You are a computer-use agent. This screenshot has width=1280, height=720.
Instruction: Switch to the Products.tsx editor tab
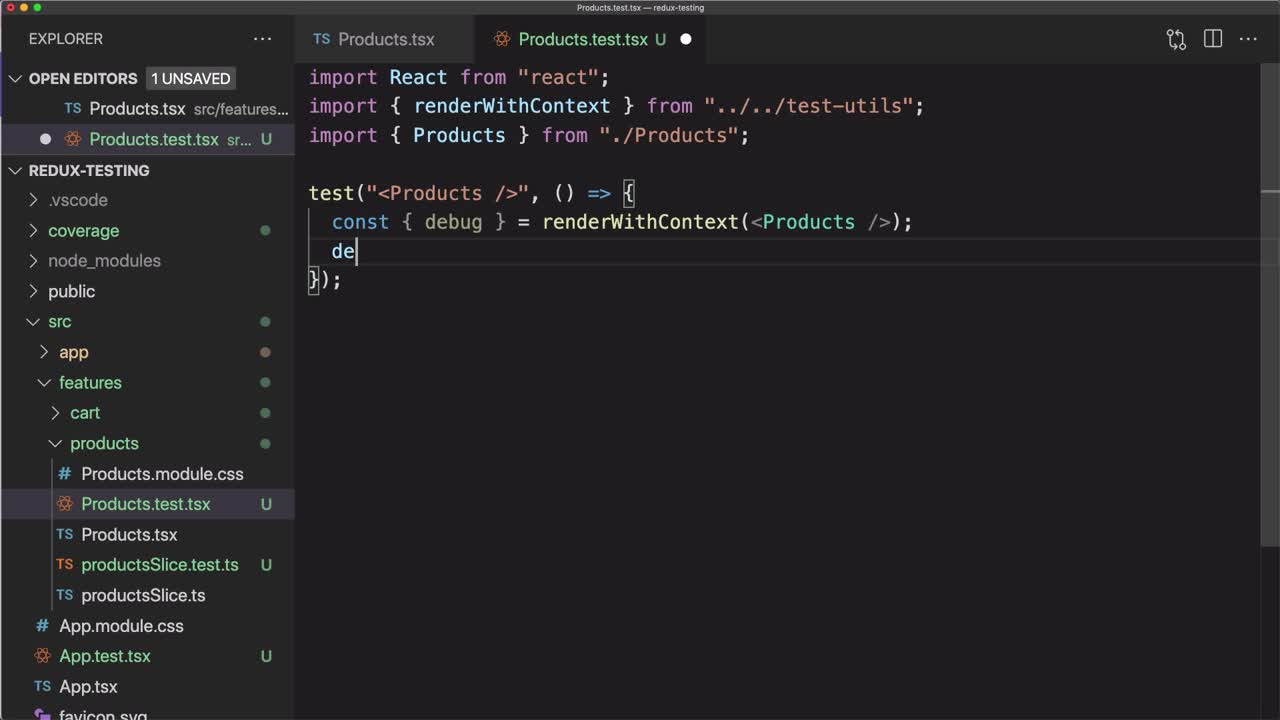(385, 39)
